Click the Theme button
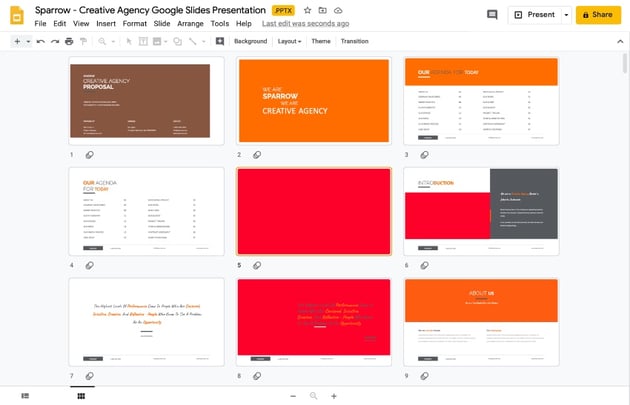The height and width of the screenshot is (405, 630). [321, 41]
